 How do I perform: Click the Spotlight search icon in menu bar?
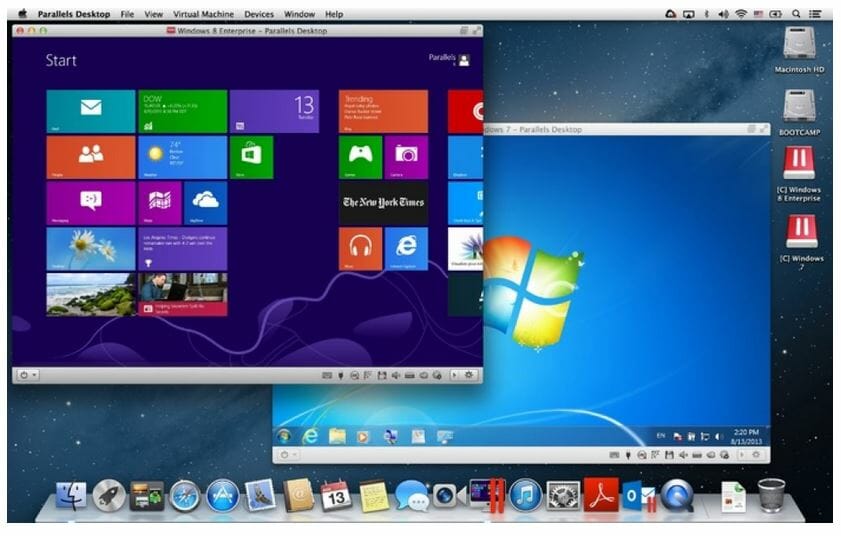point(796,14)
